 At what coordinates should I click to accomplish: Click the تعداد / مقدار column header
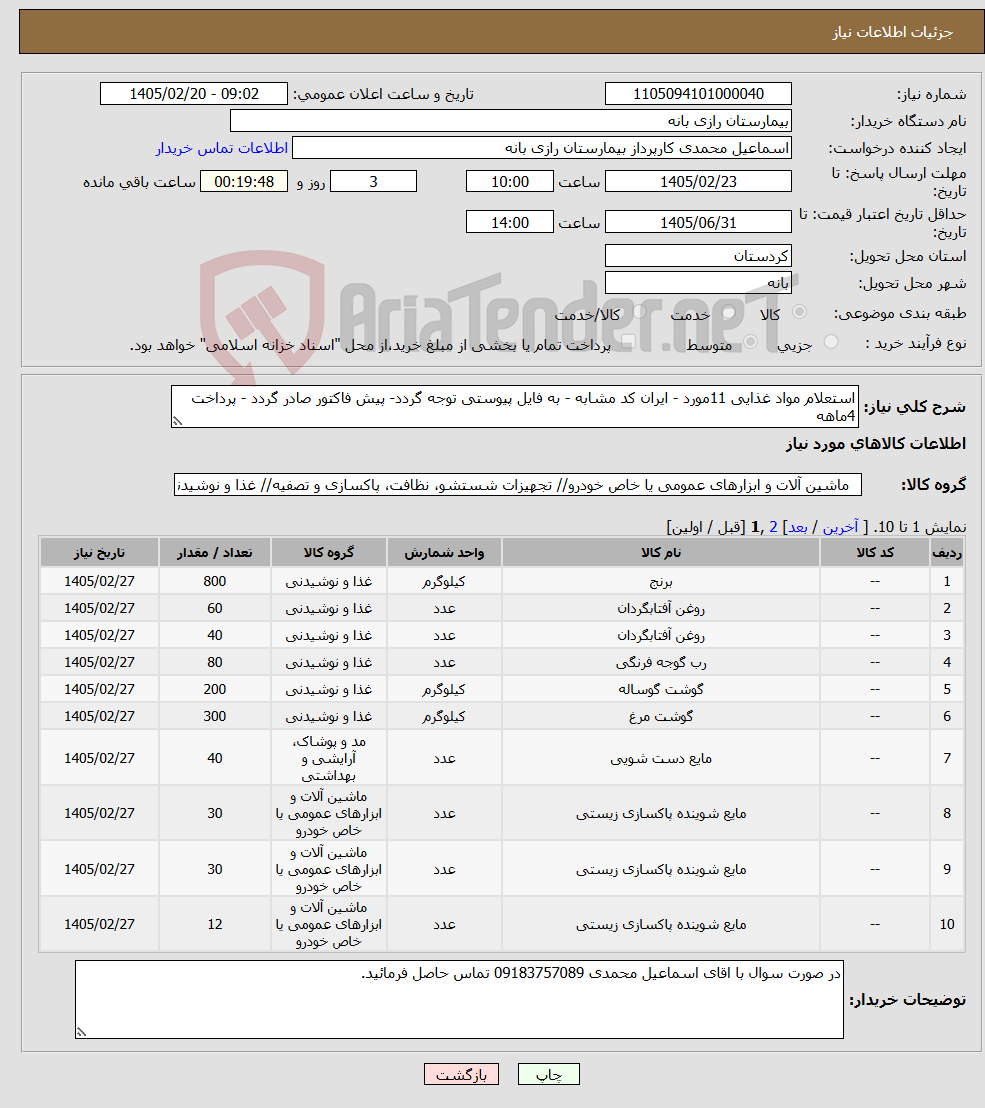pos(215,553)
